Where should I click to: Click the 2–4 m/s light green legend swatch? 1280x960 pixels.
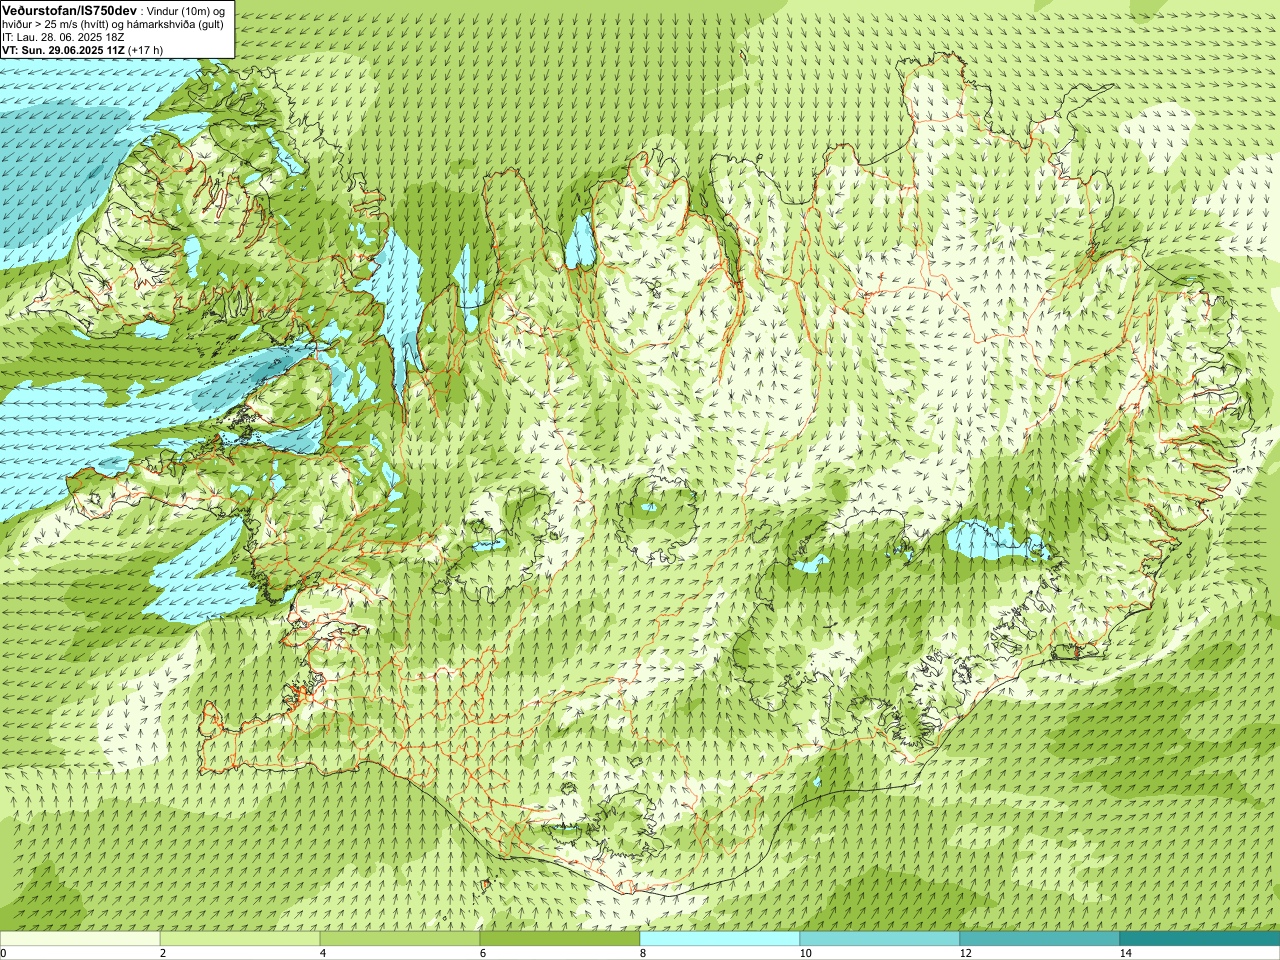[240, 939]
